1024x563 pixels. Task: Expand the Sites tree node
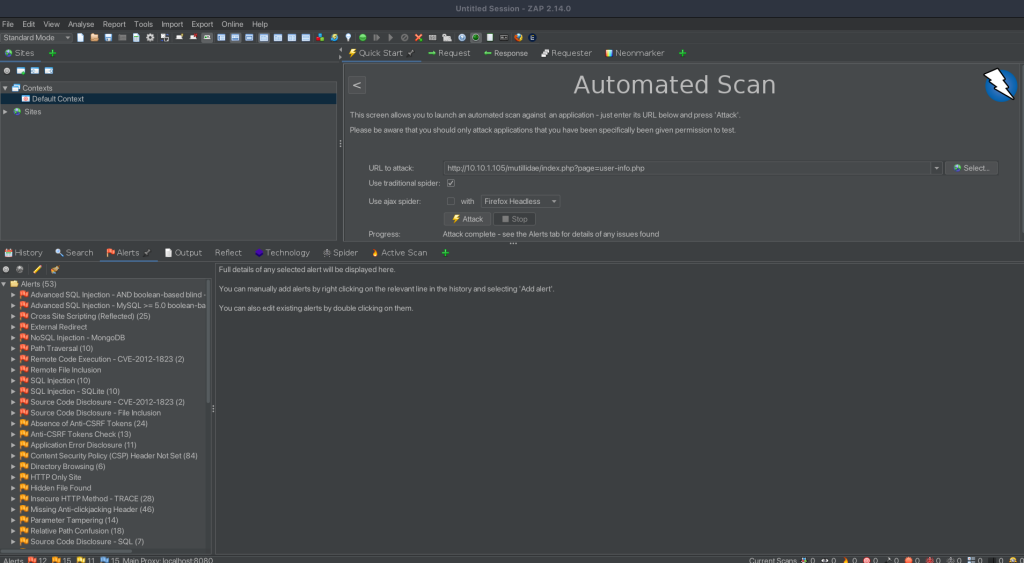pos(5,112)
